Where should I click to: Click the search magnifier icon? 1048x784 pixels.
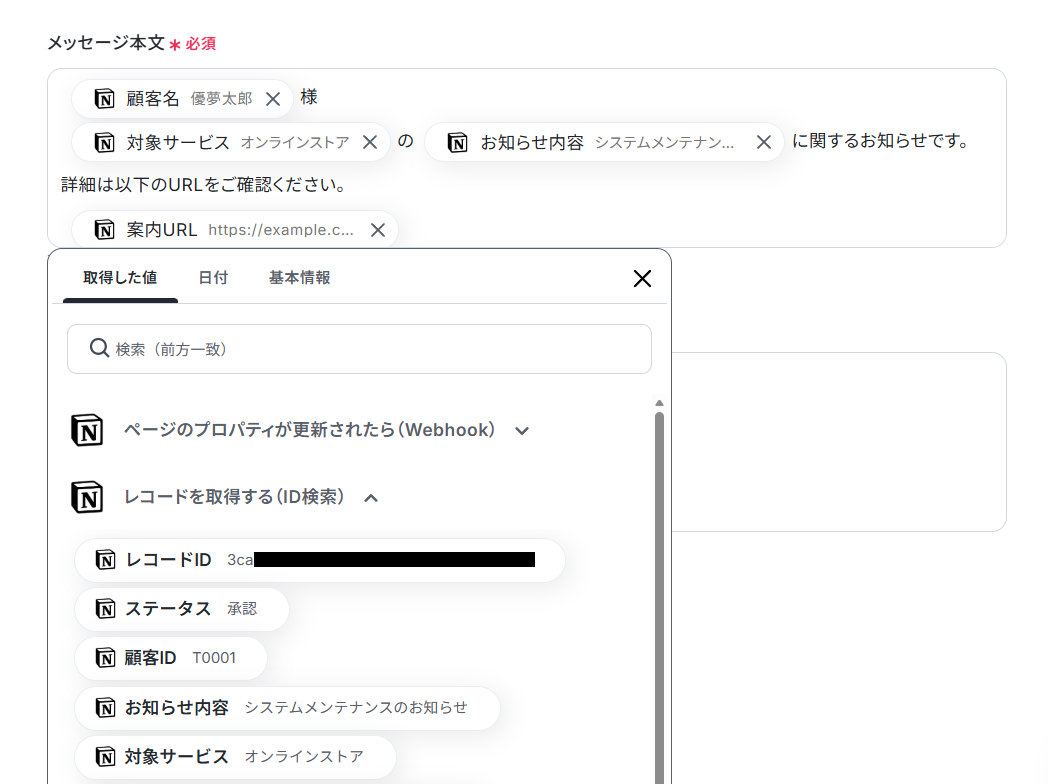coord(99,348)
